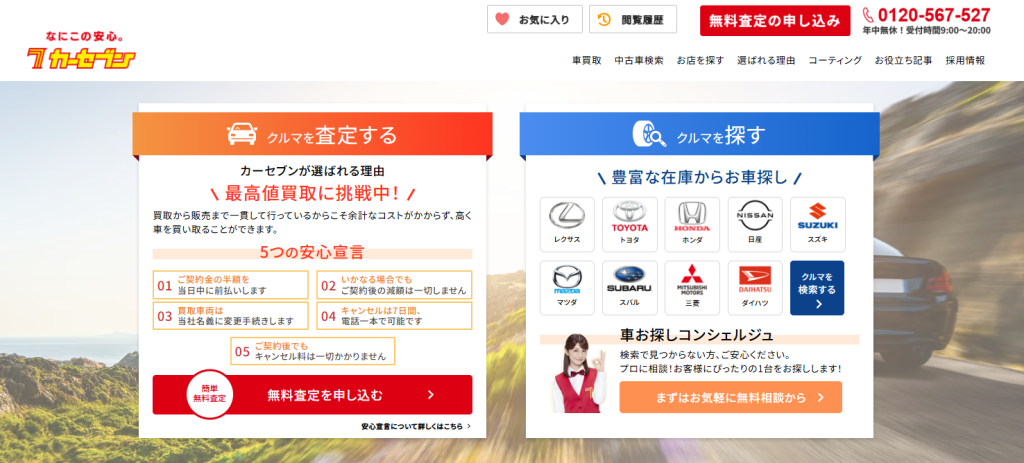Pick the Daihatsu brand logo tile

coord(755,288)
